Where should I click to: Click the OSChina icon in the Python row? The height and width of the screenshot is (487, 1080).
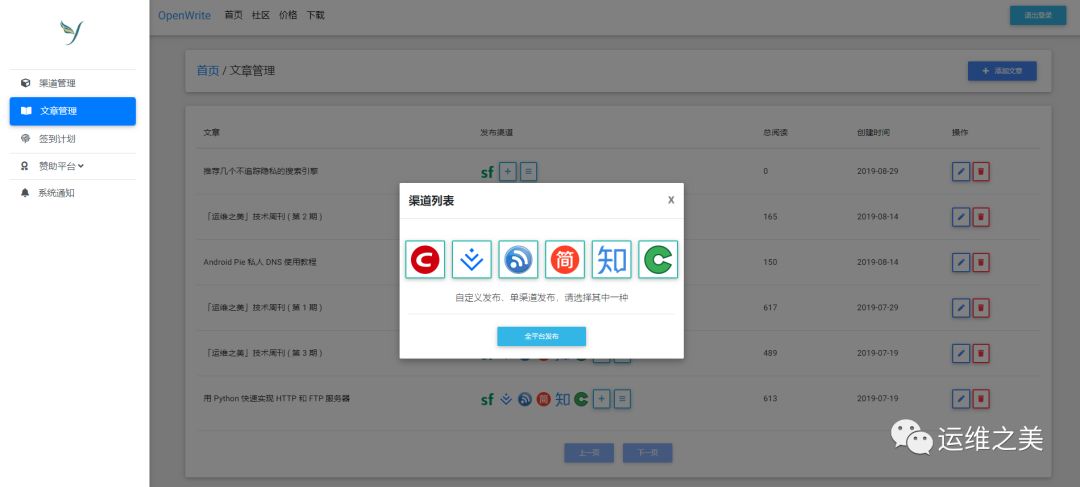click(581, 399)
